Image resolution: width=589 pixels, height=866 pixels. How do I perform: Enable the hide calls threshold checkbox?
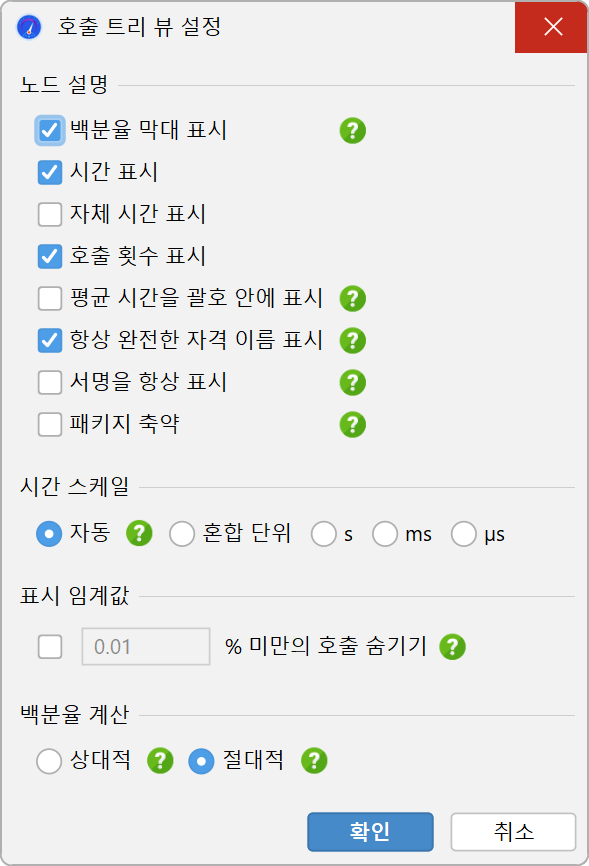pyautogui.click(x=50, y=646)
